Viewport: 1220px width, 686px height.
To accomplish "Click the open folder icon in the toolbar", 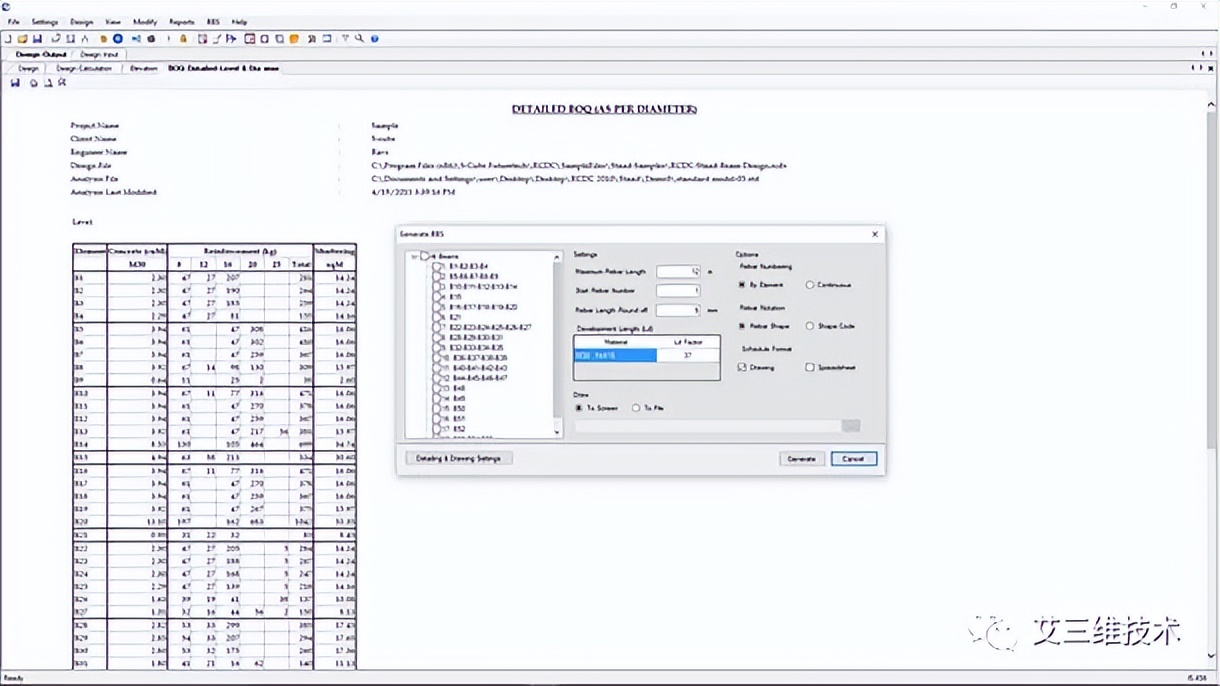I will tap(22, 39).
